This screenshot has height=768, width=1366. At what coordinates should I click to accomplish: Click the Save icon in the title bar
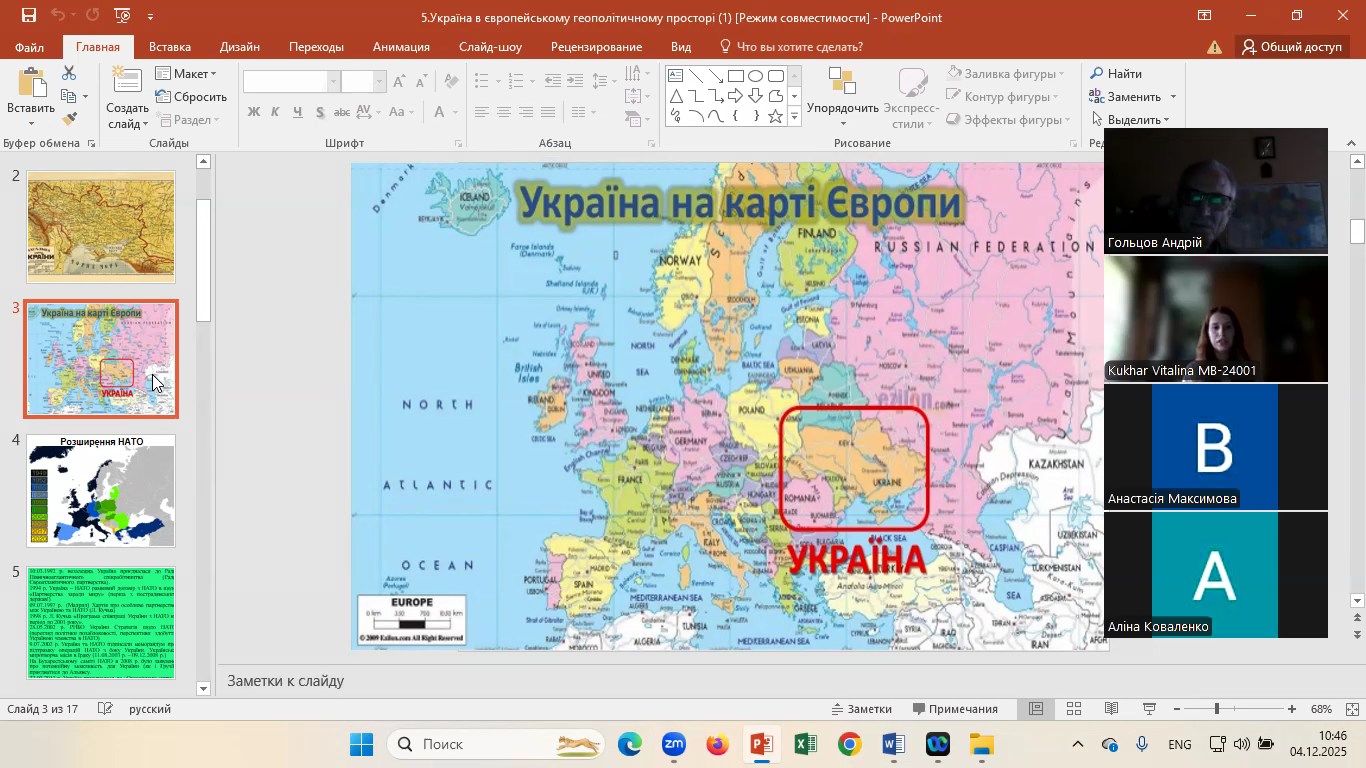click(x=29, y=16)
